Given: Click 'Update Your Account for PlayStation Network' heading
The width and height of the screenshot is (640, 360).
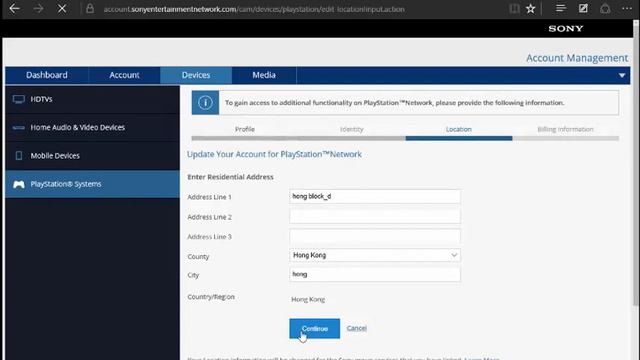Looking at the screenshot, I should [274, 154].
